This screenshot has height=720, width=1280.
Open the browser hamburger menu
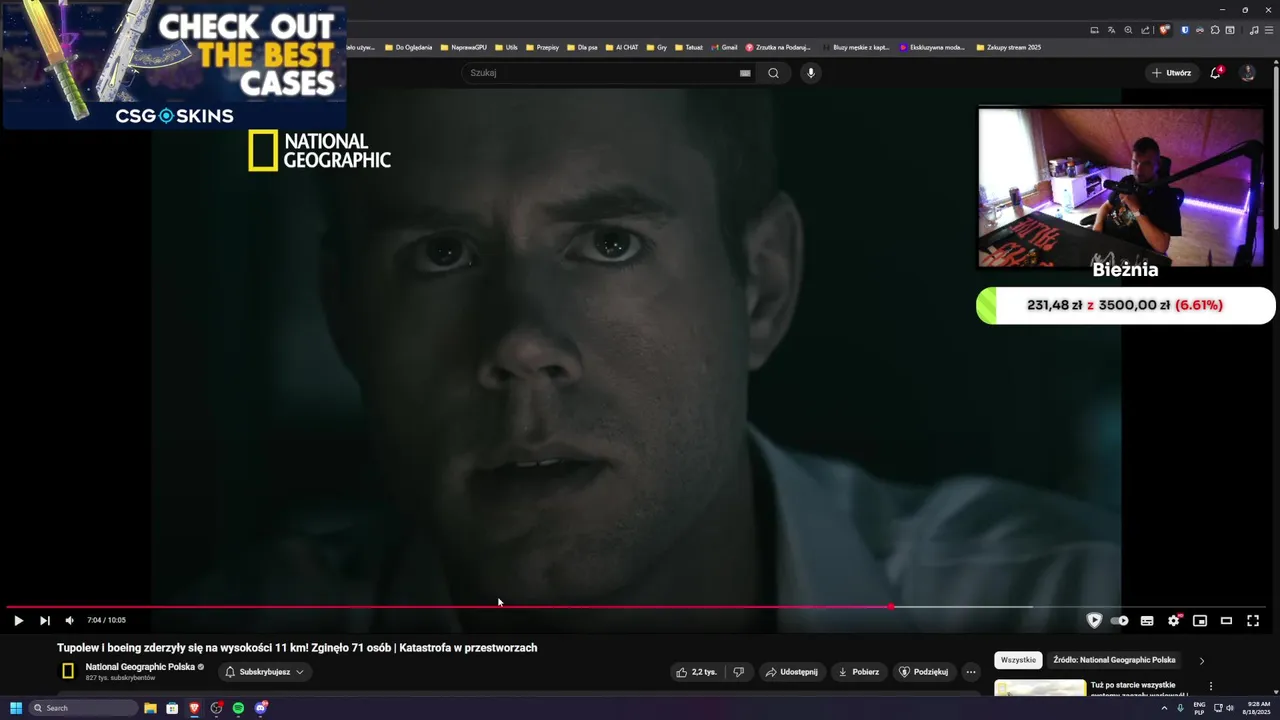pyautogui.click(x=1269, y=30)
